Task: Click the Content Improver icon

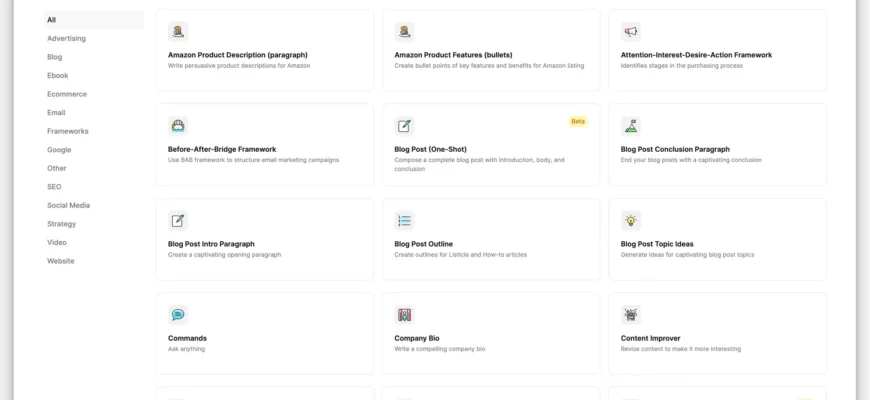Action: (630, 315)
